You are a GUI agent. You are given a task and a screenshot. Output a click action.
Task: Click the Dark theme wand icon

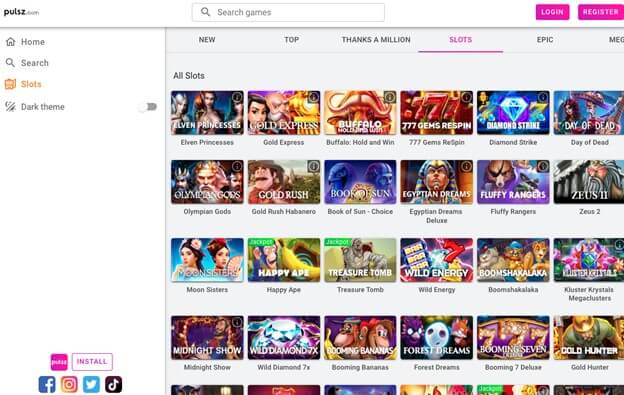(x=10, y=107)
